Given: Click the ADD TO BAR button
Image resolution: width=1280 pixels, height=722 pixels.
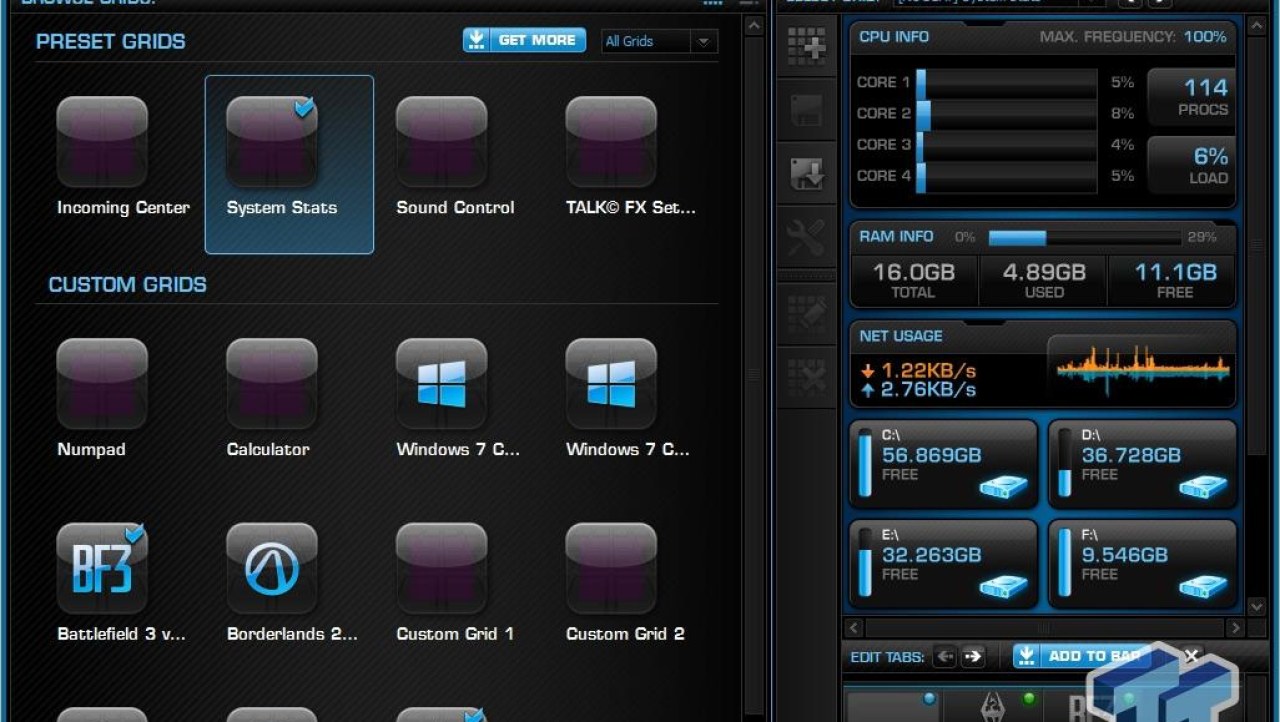Looking at the screenshot, I should coord(1083,656).
